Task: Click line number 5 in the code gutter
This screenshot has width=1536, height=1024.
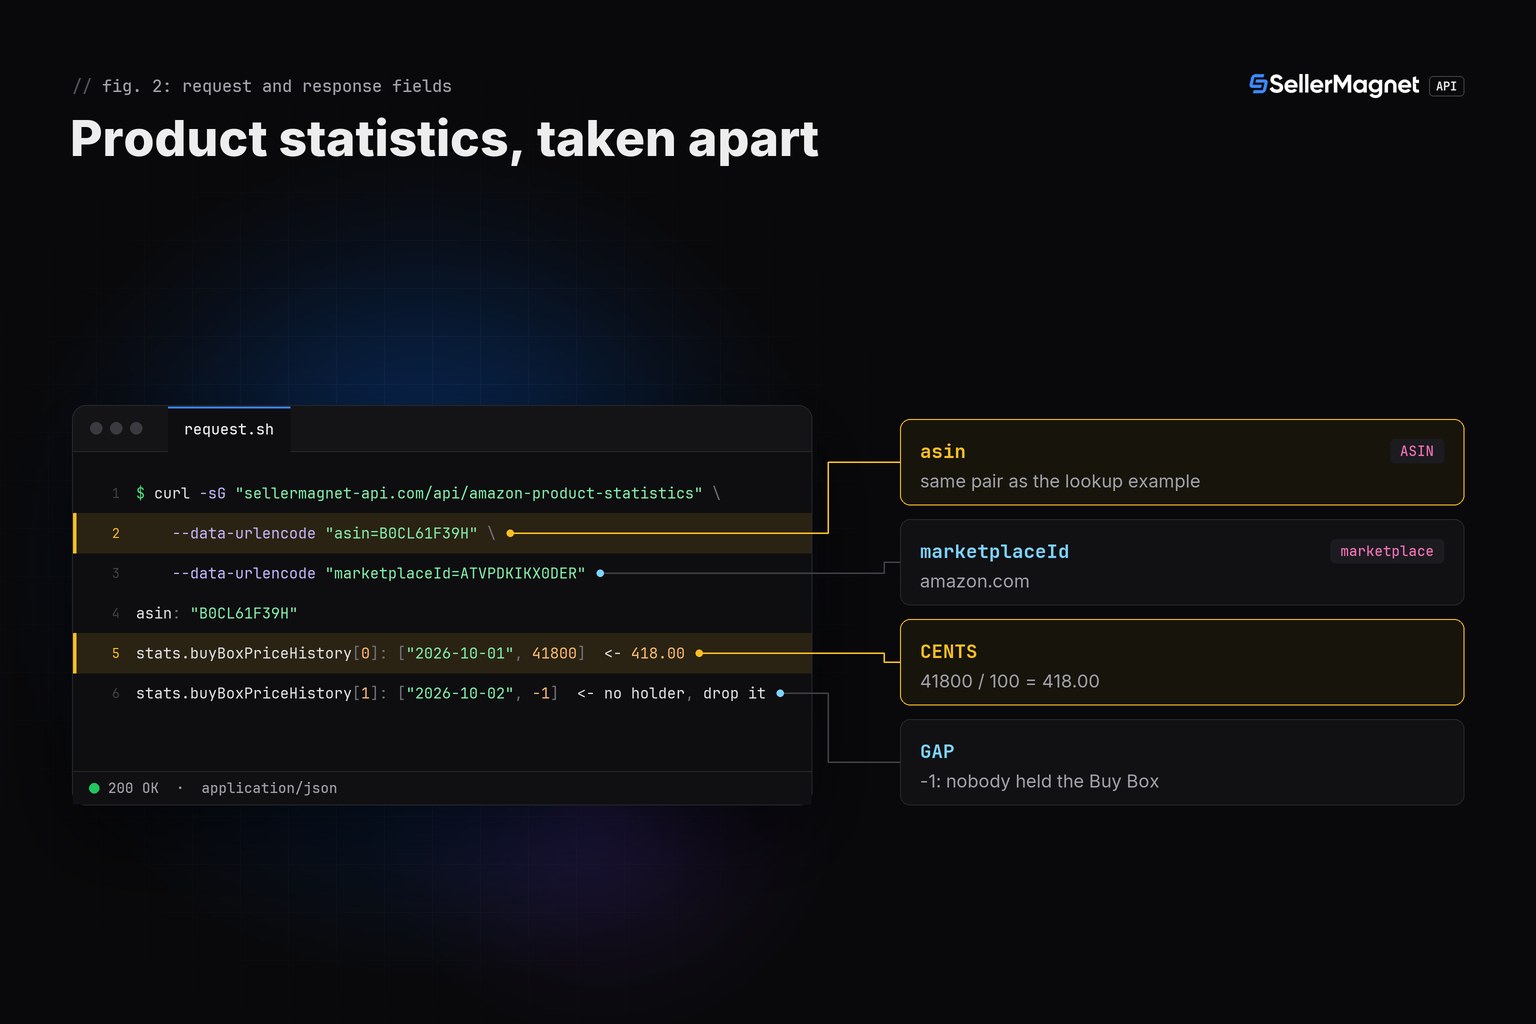Action: point(116,653)
